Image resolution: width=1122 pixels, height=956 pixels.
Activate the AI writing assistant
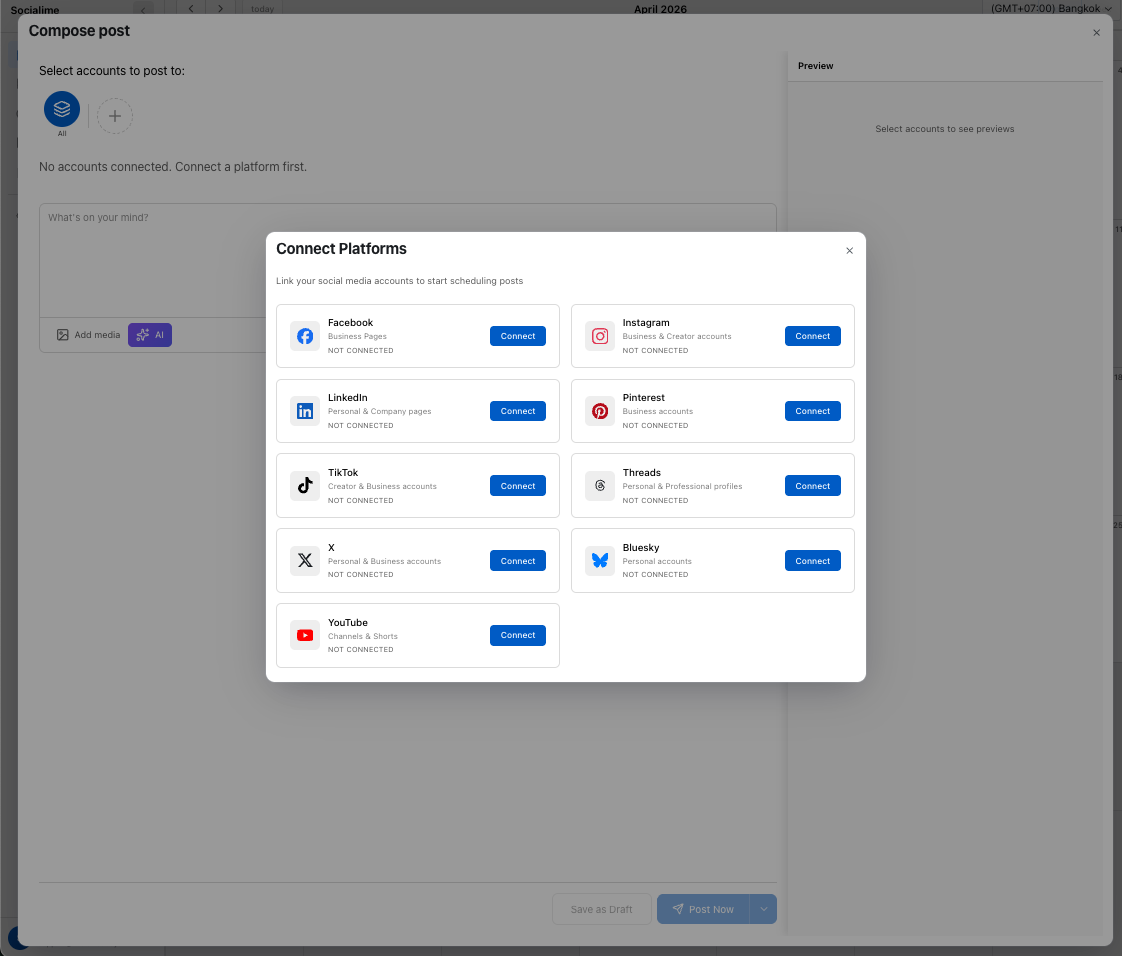(x=149, y=334)
